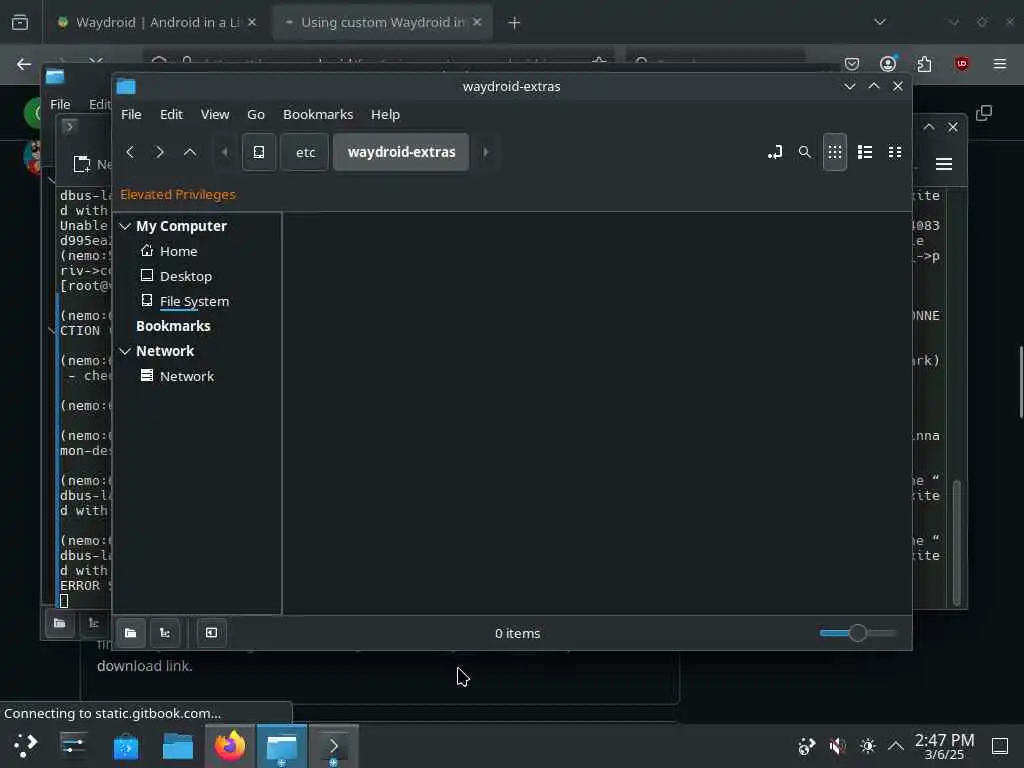Viewport: 1024px width, 768px height.
Task: Switch to icon view
Action: coord(835,152)
